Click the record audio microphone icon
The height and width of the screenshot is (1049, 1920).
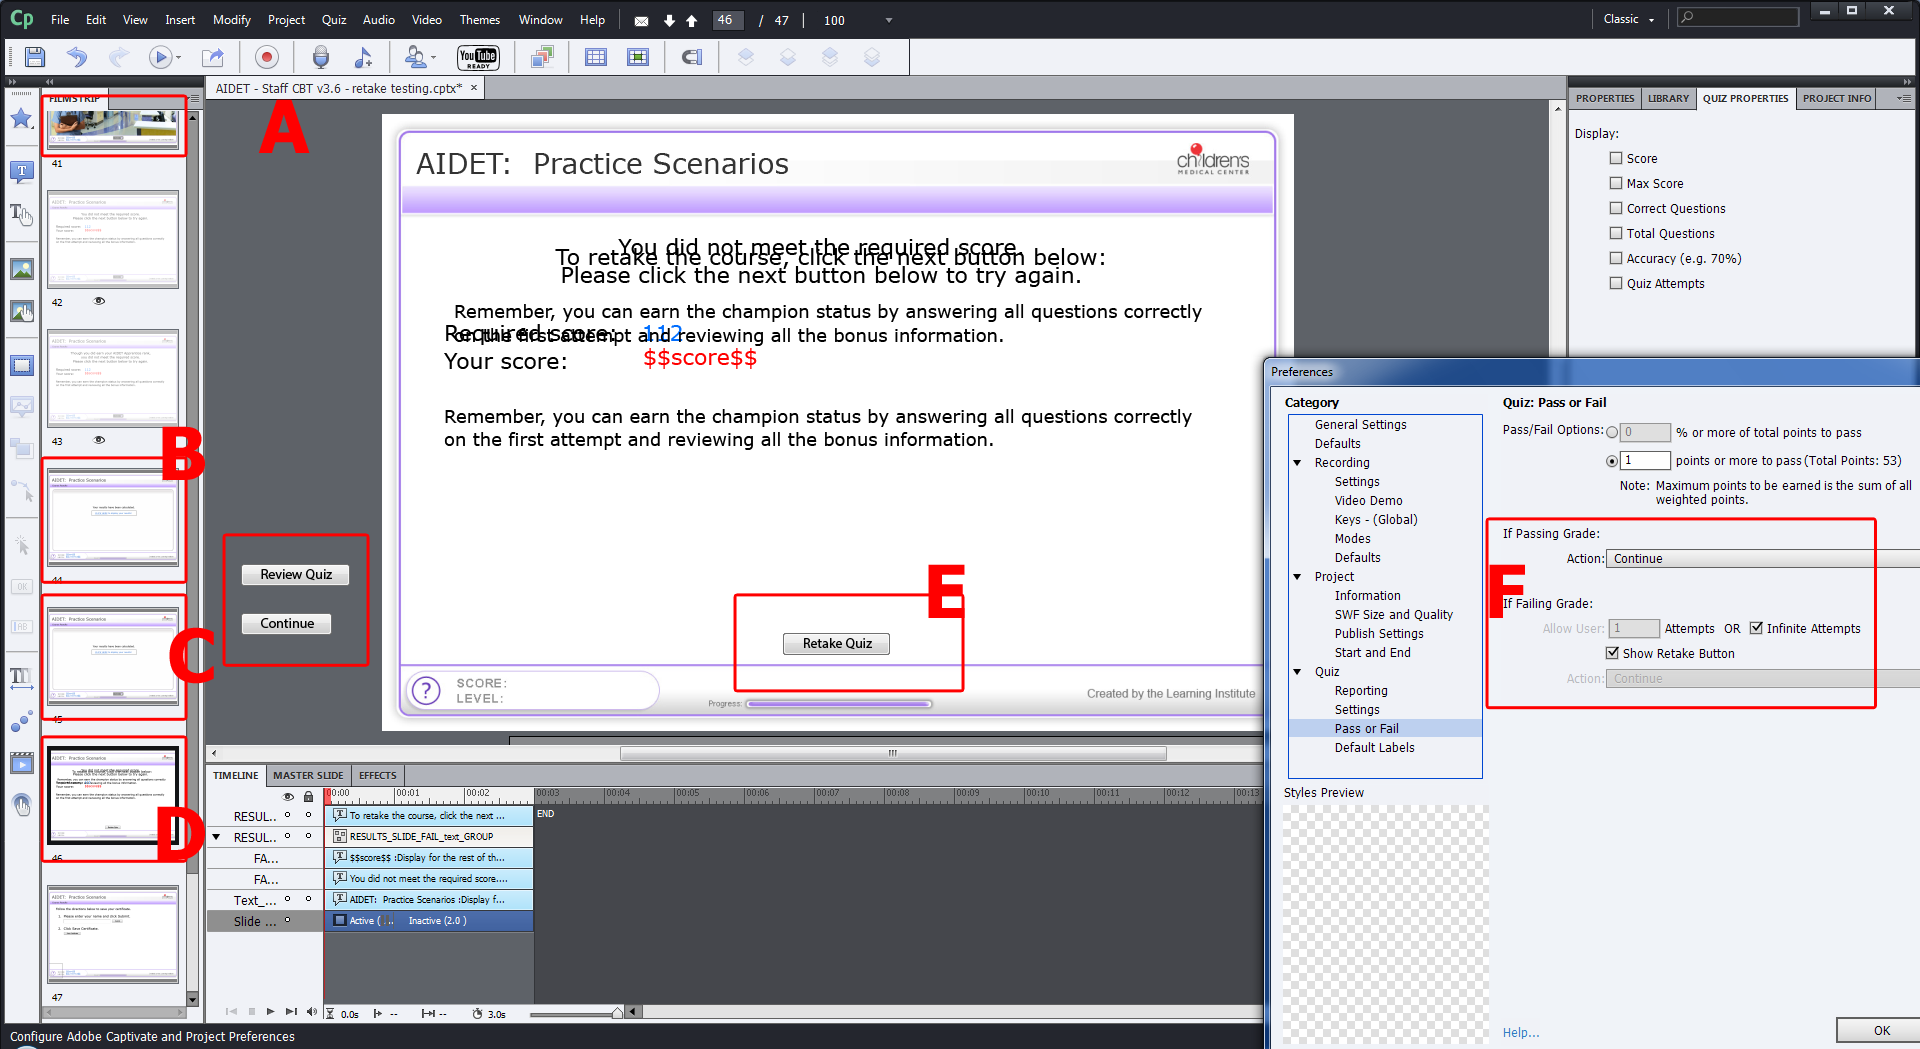pos(321,57)
